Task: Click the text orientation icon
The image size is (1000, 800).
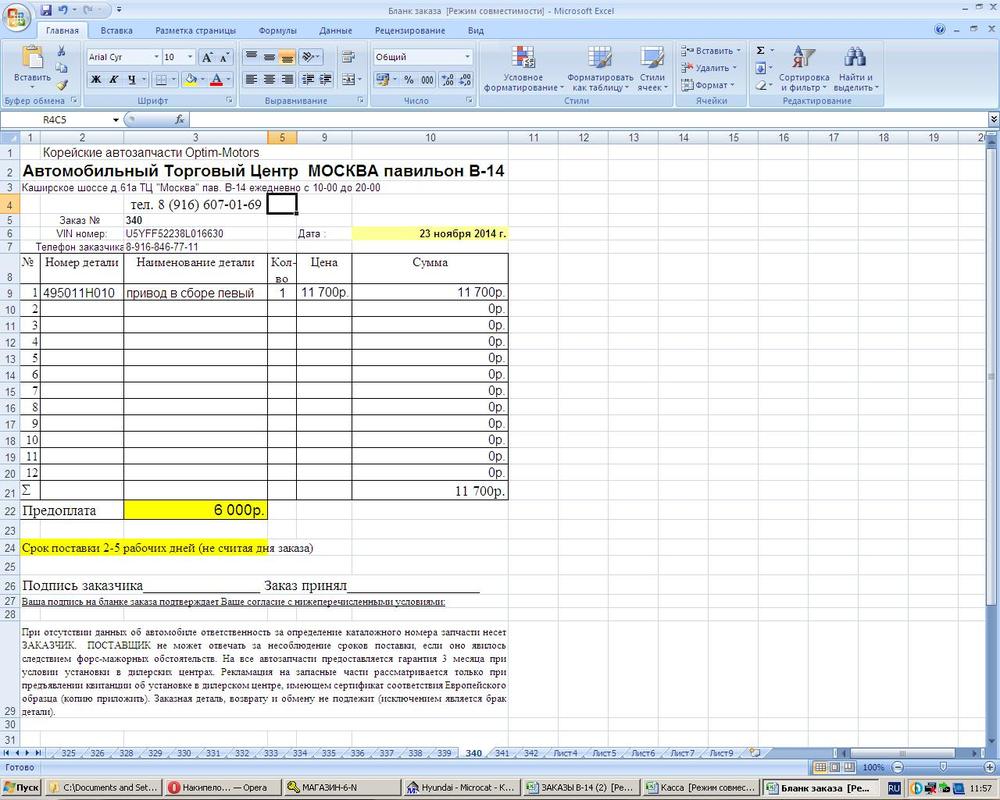Action: (310, 57)
